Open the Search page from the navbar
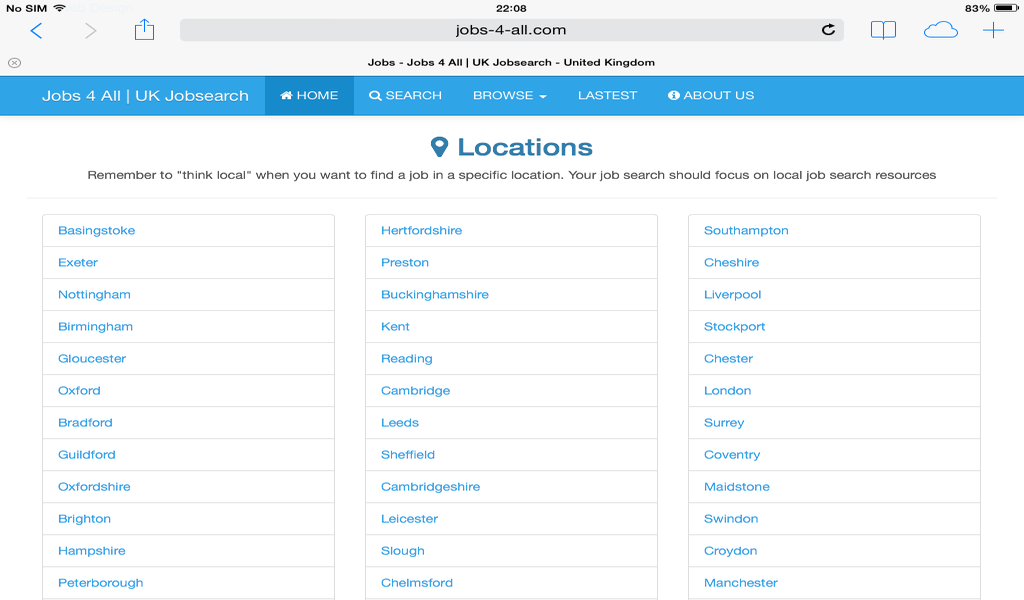The height and width of the screenshot is (600, 1024). point(405,95)
